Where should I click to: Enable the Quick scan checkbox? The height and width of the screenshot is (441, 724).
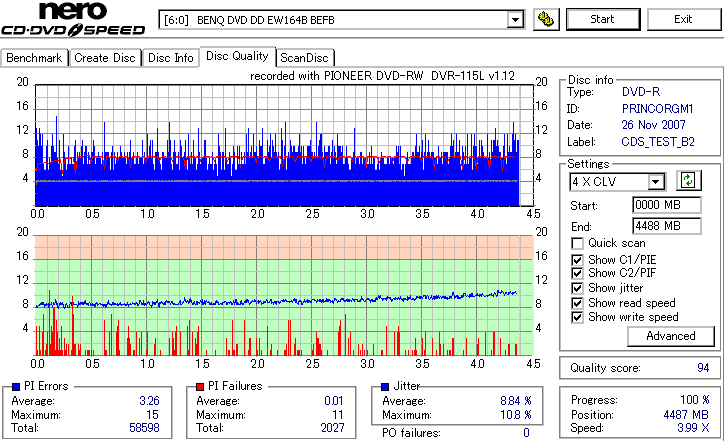click(x=577, y=243)
